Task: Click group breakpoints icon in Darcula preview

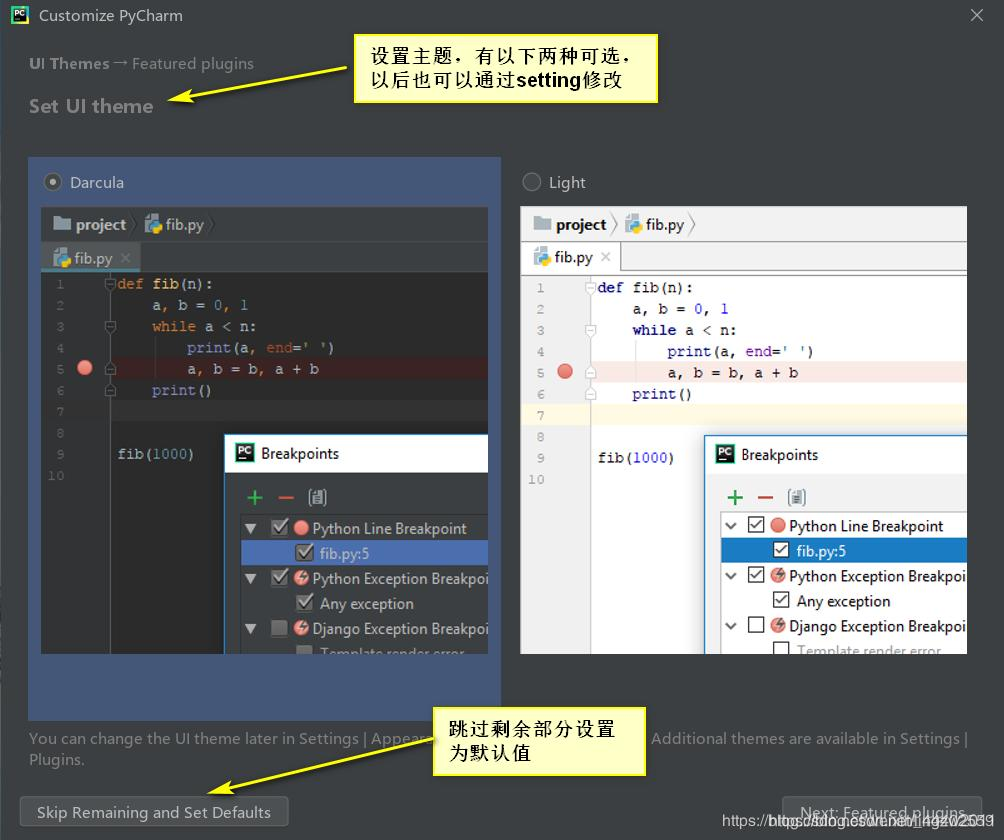Action: (x=317, y=497)
